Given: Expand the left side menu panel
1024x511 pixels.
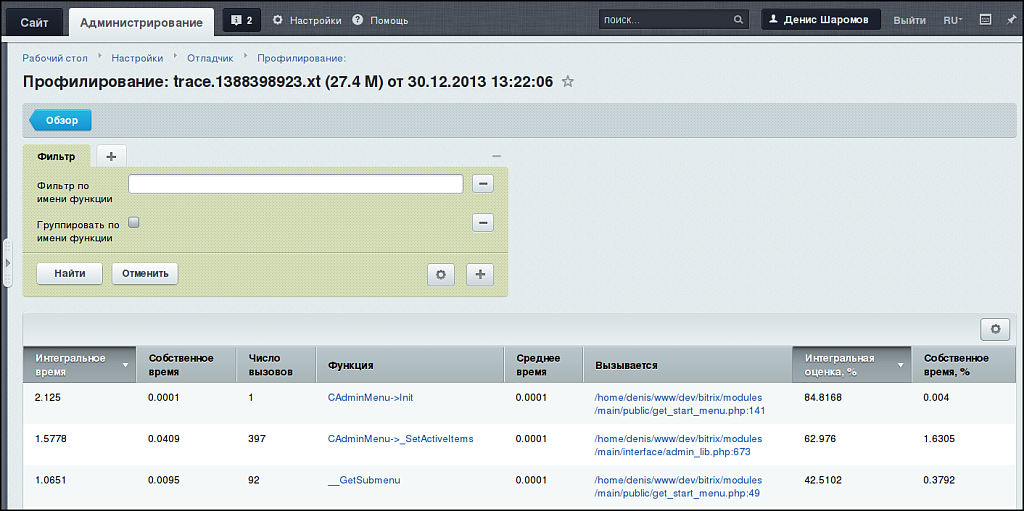Looking at the screenshot, I should point(6,263).
